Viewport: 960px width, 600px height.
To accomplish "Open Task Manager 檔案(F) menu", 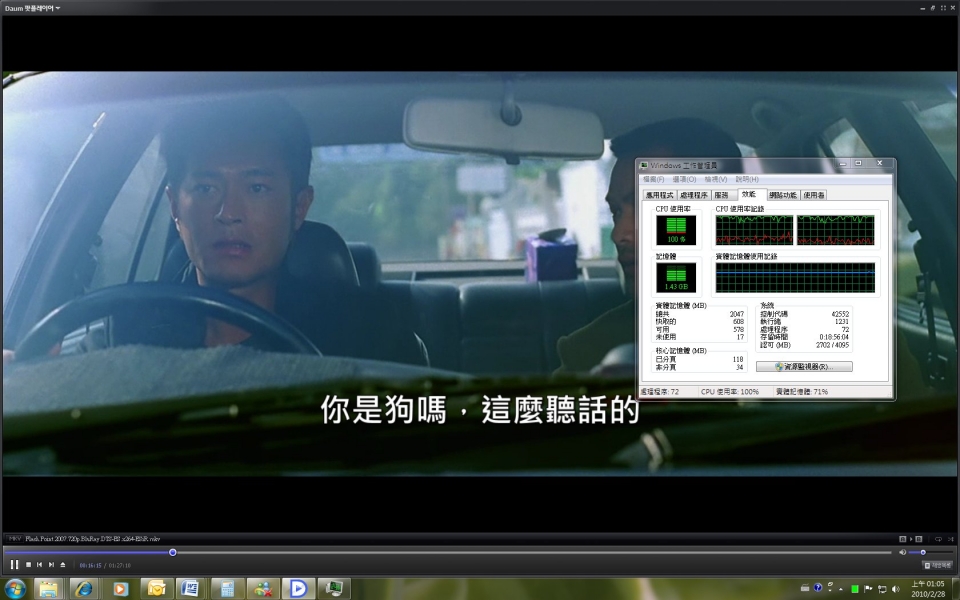I will [653, 179].
